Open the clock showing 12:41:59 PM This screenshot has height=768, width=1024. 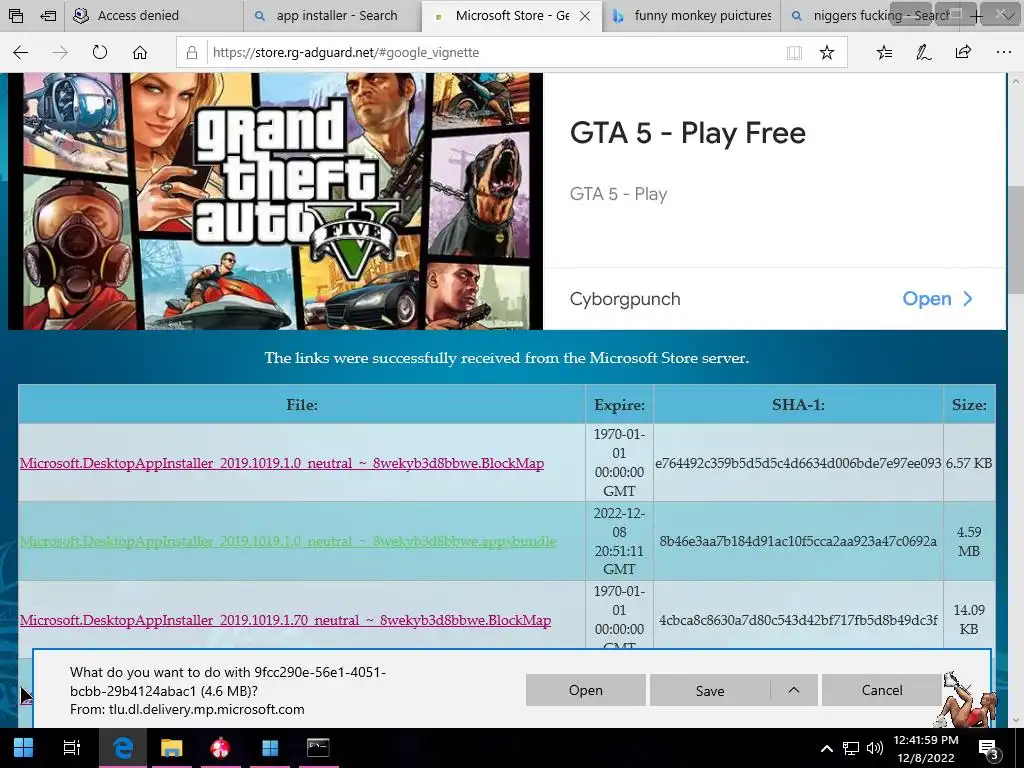[926, 748]
